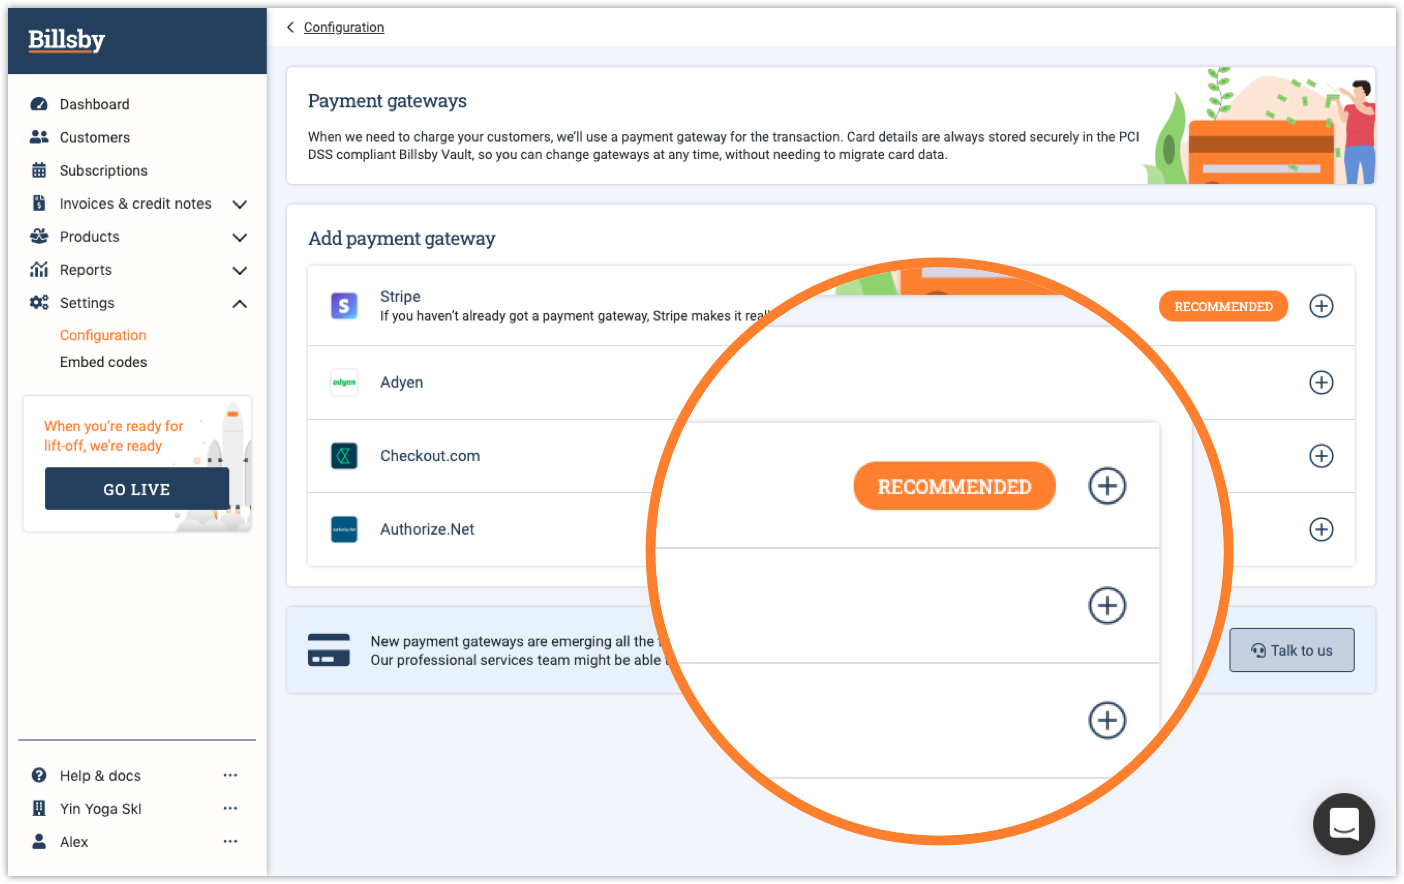This screenshot has height=884, width=1404.
Task: Expand the Reports chevron
Action: pyautogui.click(x=239, y=270)
